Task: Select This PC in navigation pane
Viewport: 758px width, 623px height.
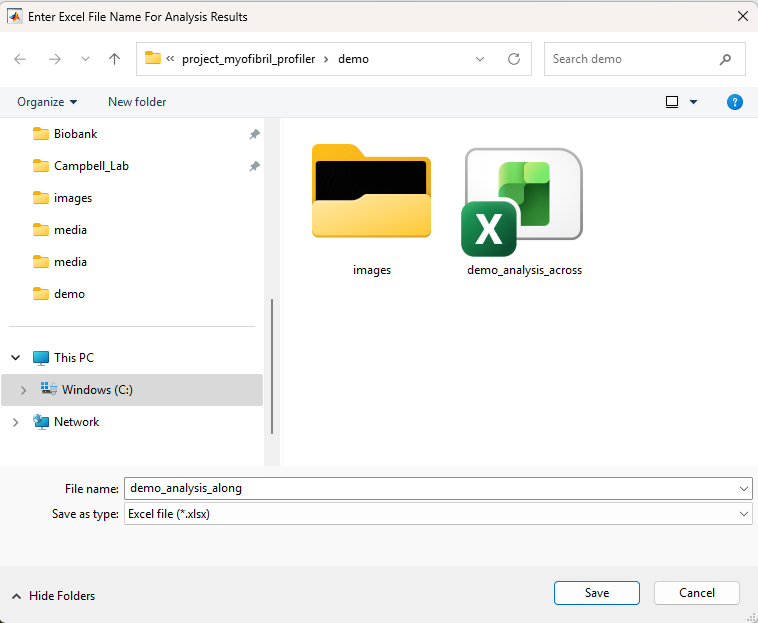Action: (73, 358)
